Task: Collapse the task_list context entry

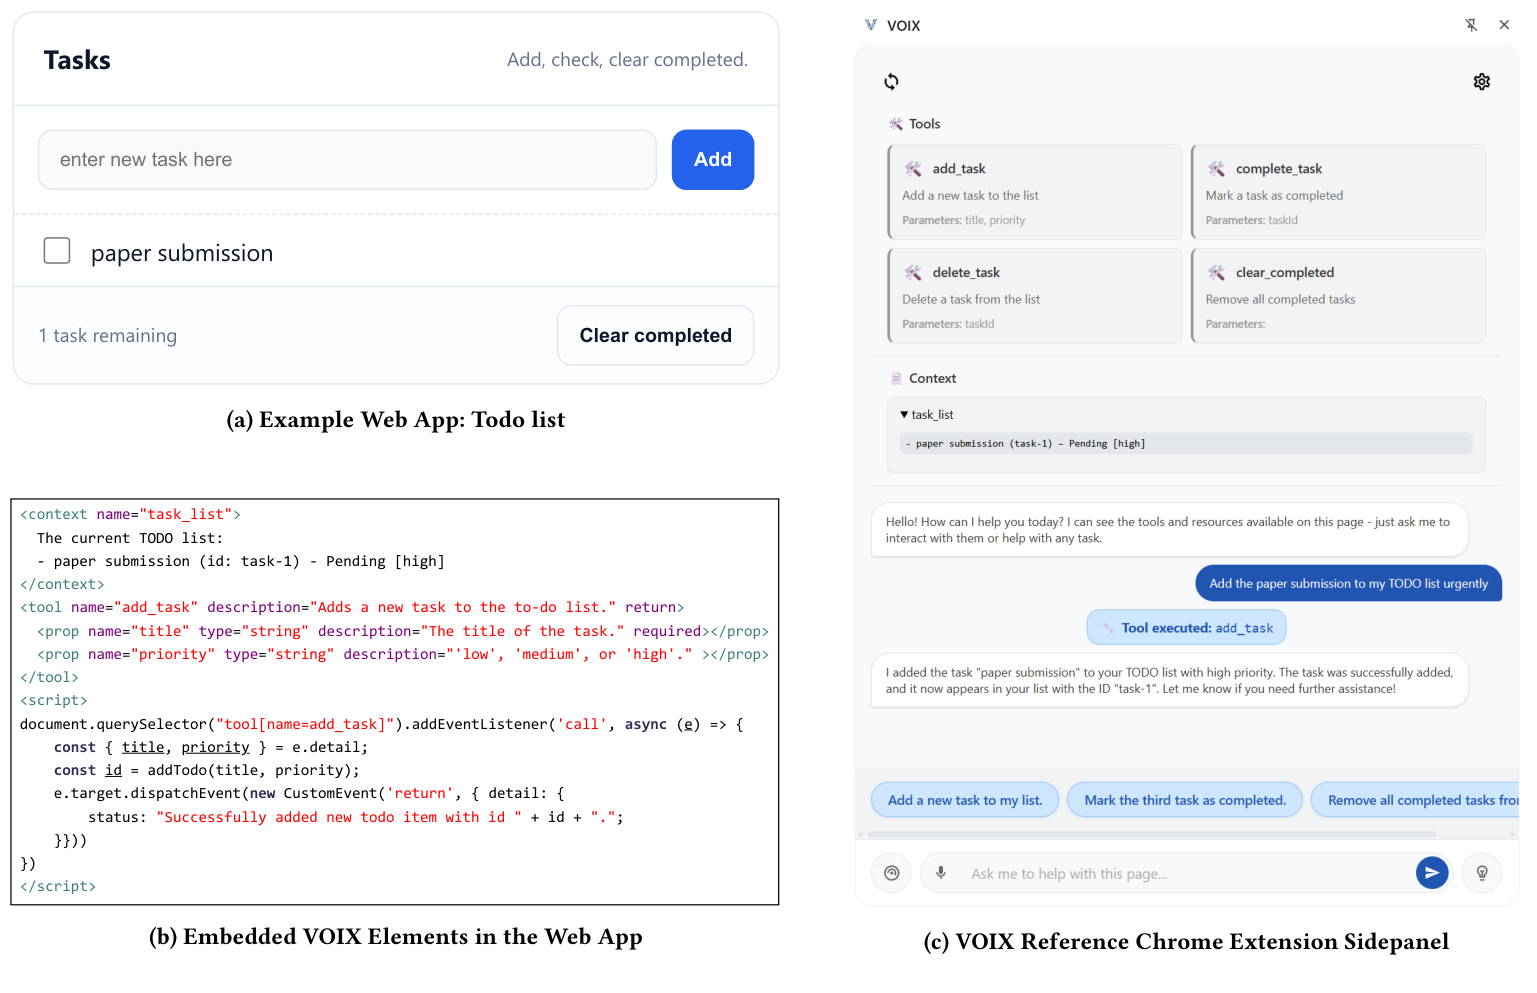Action: [903, 414]
